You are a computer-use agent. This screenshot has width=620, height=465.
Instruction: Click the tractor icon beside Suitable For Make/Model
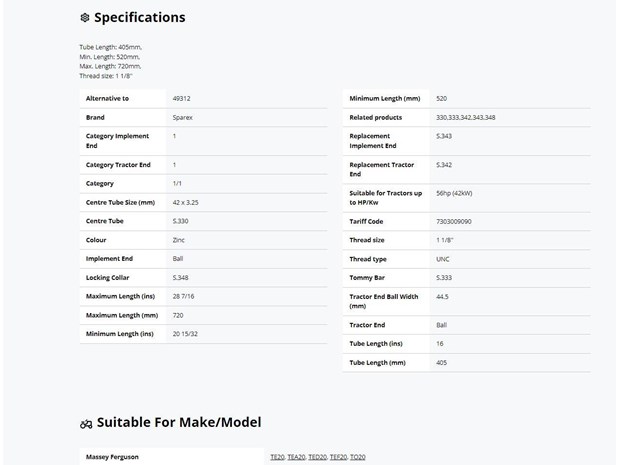pos(86,424)
